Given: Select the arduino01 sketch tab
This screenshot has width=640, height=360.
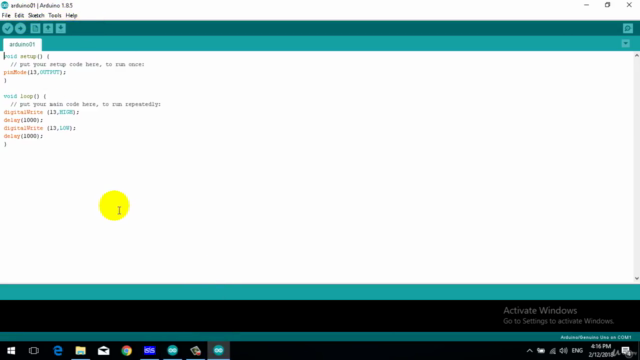Looking at the screenshot, I should 22,44.
